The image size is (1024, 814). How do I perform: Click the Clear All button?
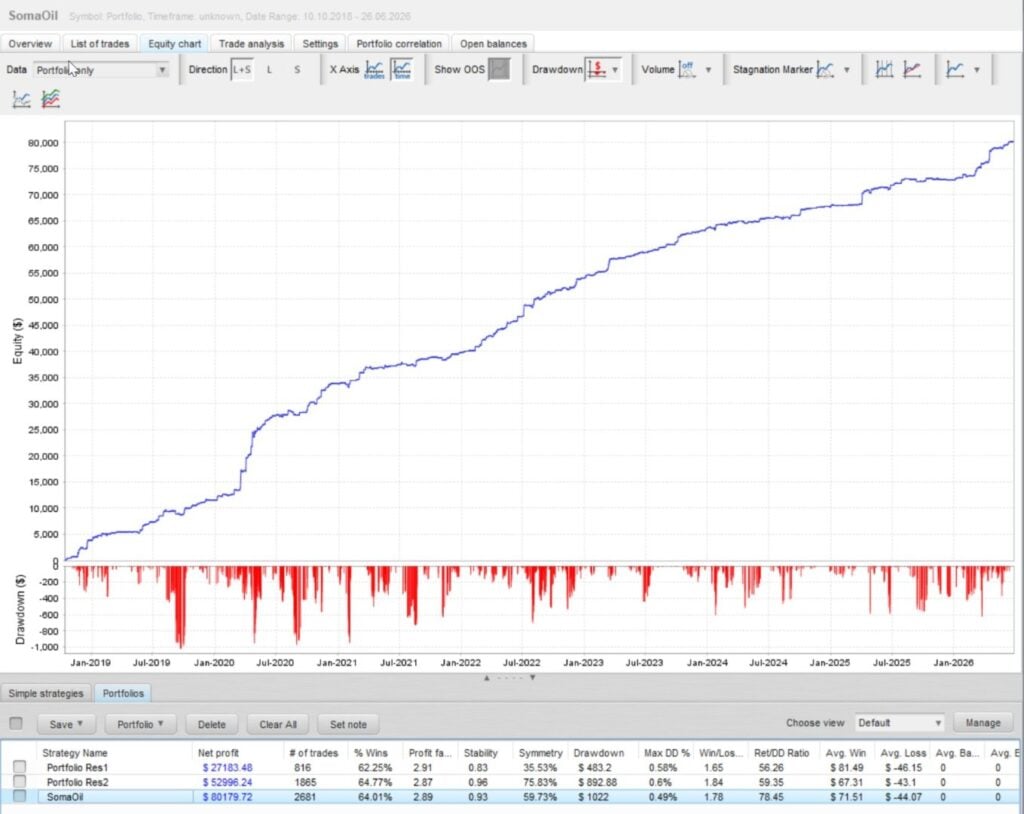coord(278,724)
